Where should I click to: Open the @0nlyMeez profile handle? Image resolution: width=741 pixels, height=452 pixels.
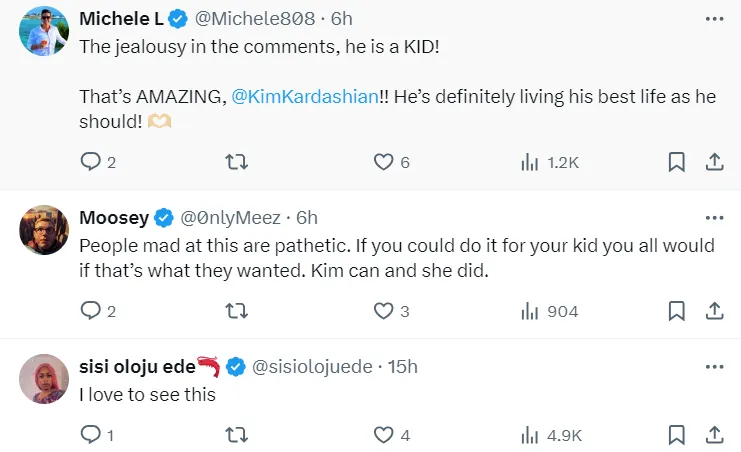click(231, 217)
